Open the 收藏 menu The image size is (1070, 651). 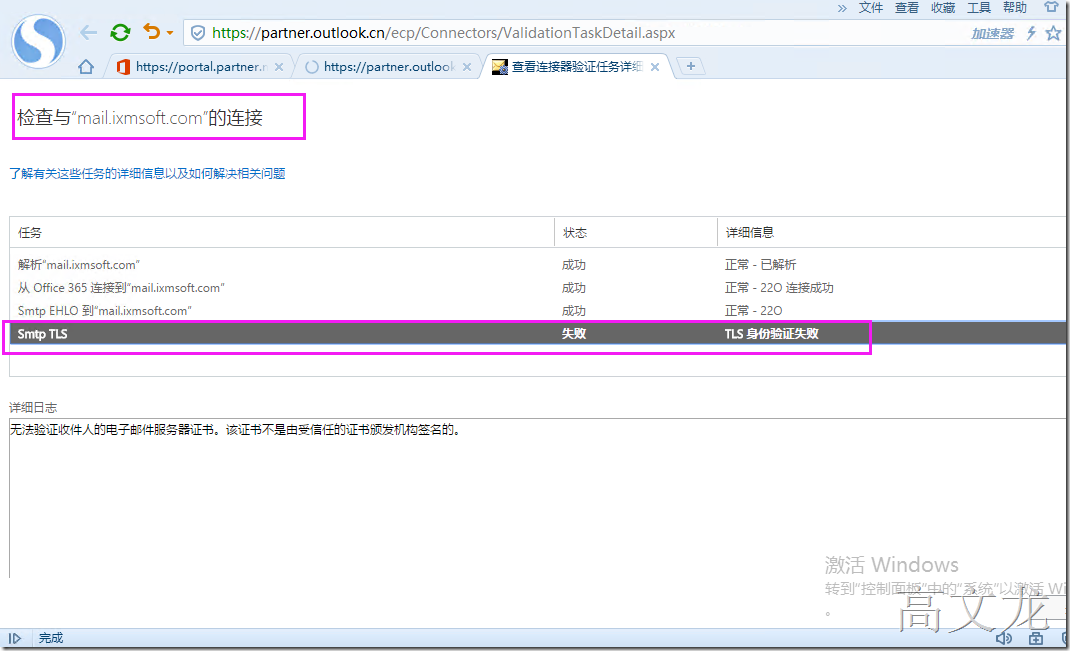point(943,8)
